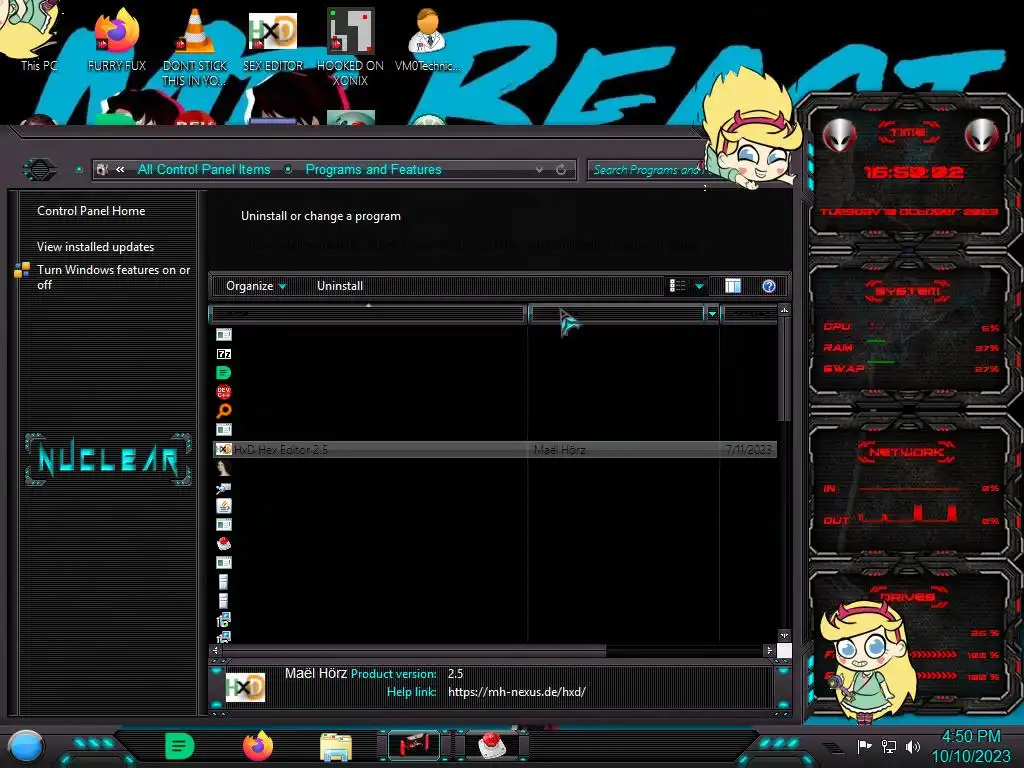The image size is (1024, 768).
Task: Change view using the list view icon
Action: pyautogui.click(x=677, y=286)
